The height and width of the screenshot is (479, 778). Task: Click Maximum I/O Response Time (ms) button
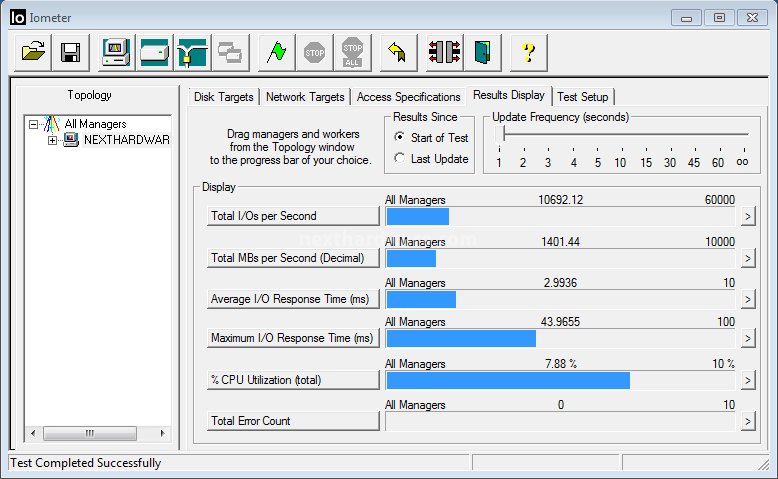(x=293, y=338)
